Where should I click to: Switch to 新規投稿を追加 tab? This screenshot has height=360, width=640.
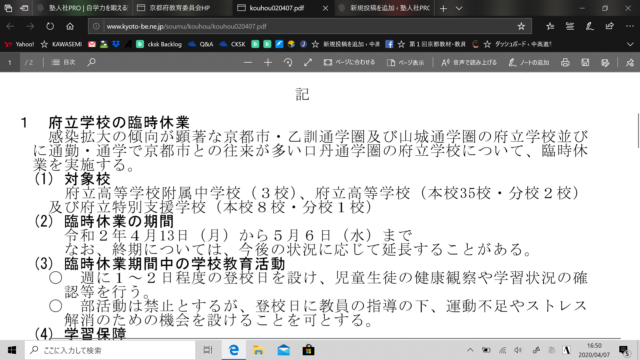point(384,8)
